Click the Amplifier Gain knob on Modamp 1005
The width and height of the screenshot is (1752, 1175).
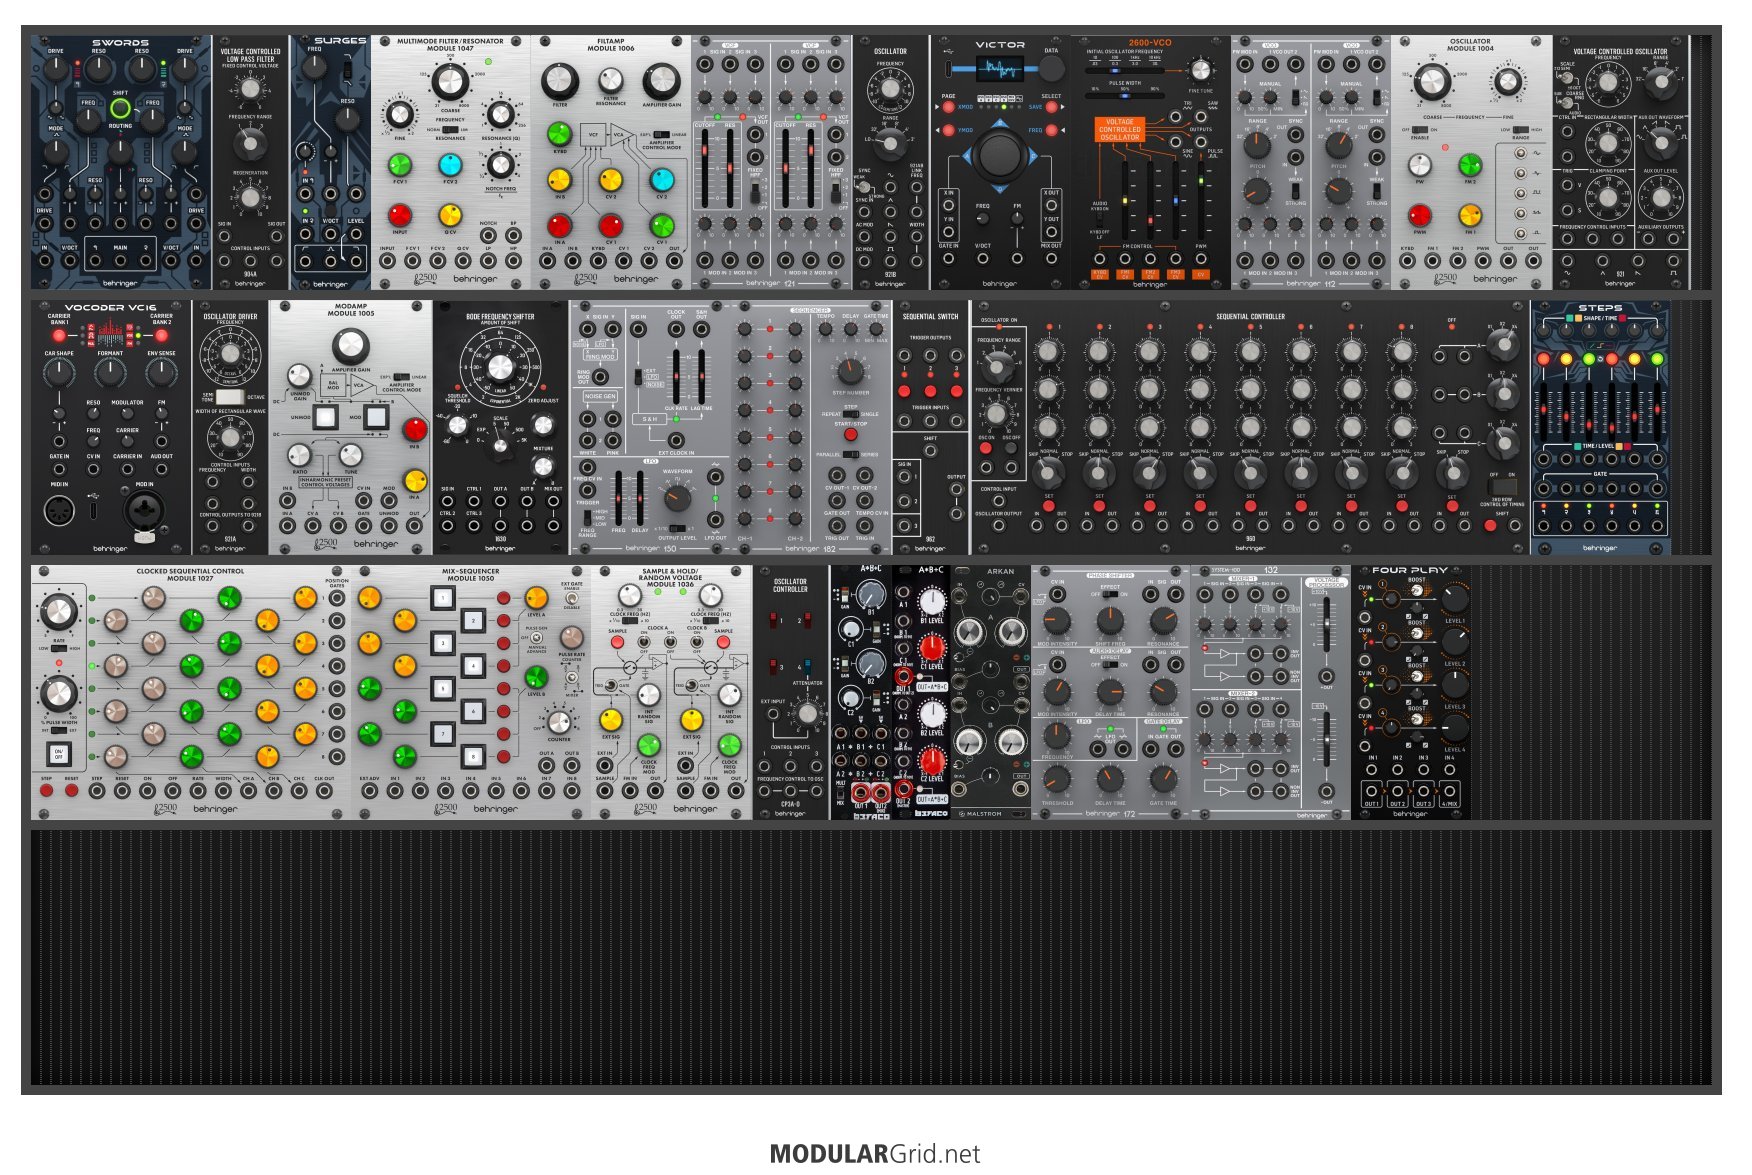(350, 346)
